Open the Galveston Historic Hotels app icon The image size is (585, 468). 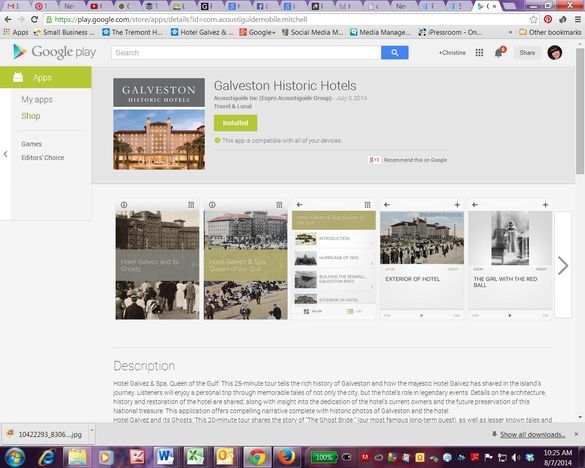[159, 124]
